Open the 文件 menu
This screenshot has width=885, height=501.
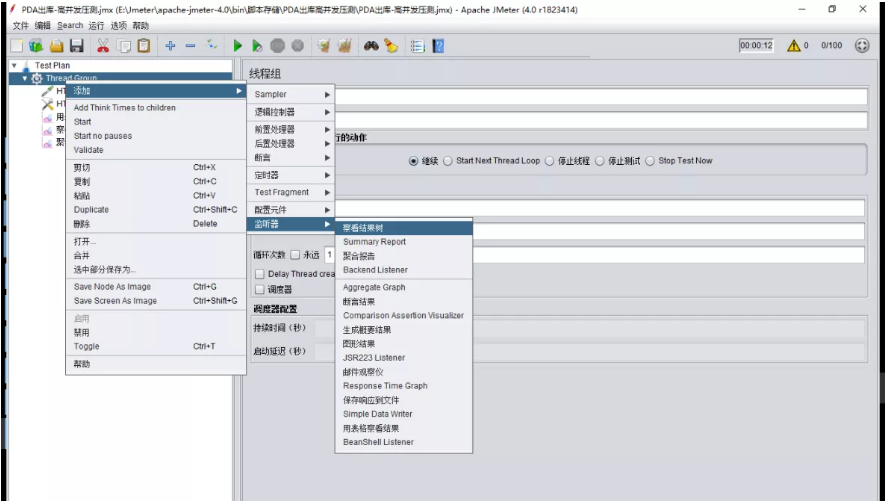(x=20, y=25)
